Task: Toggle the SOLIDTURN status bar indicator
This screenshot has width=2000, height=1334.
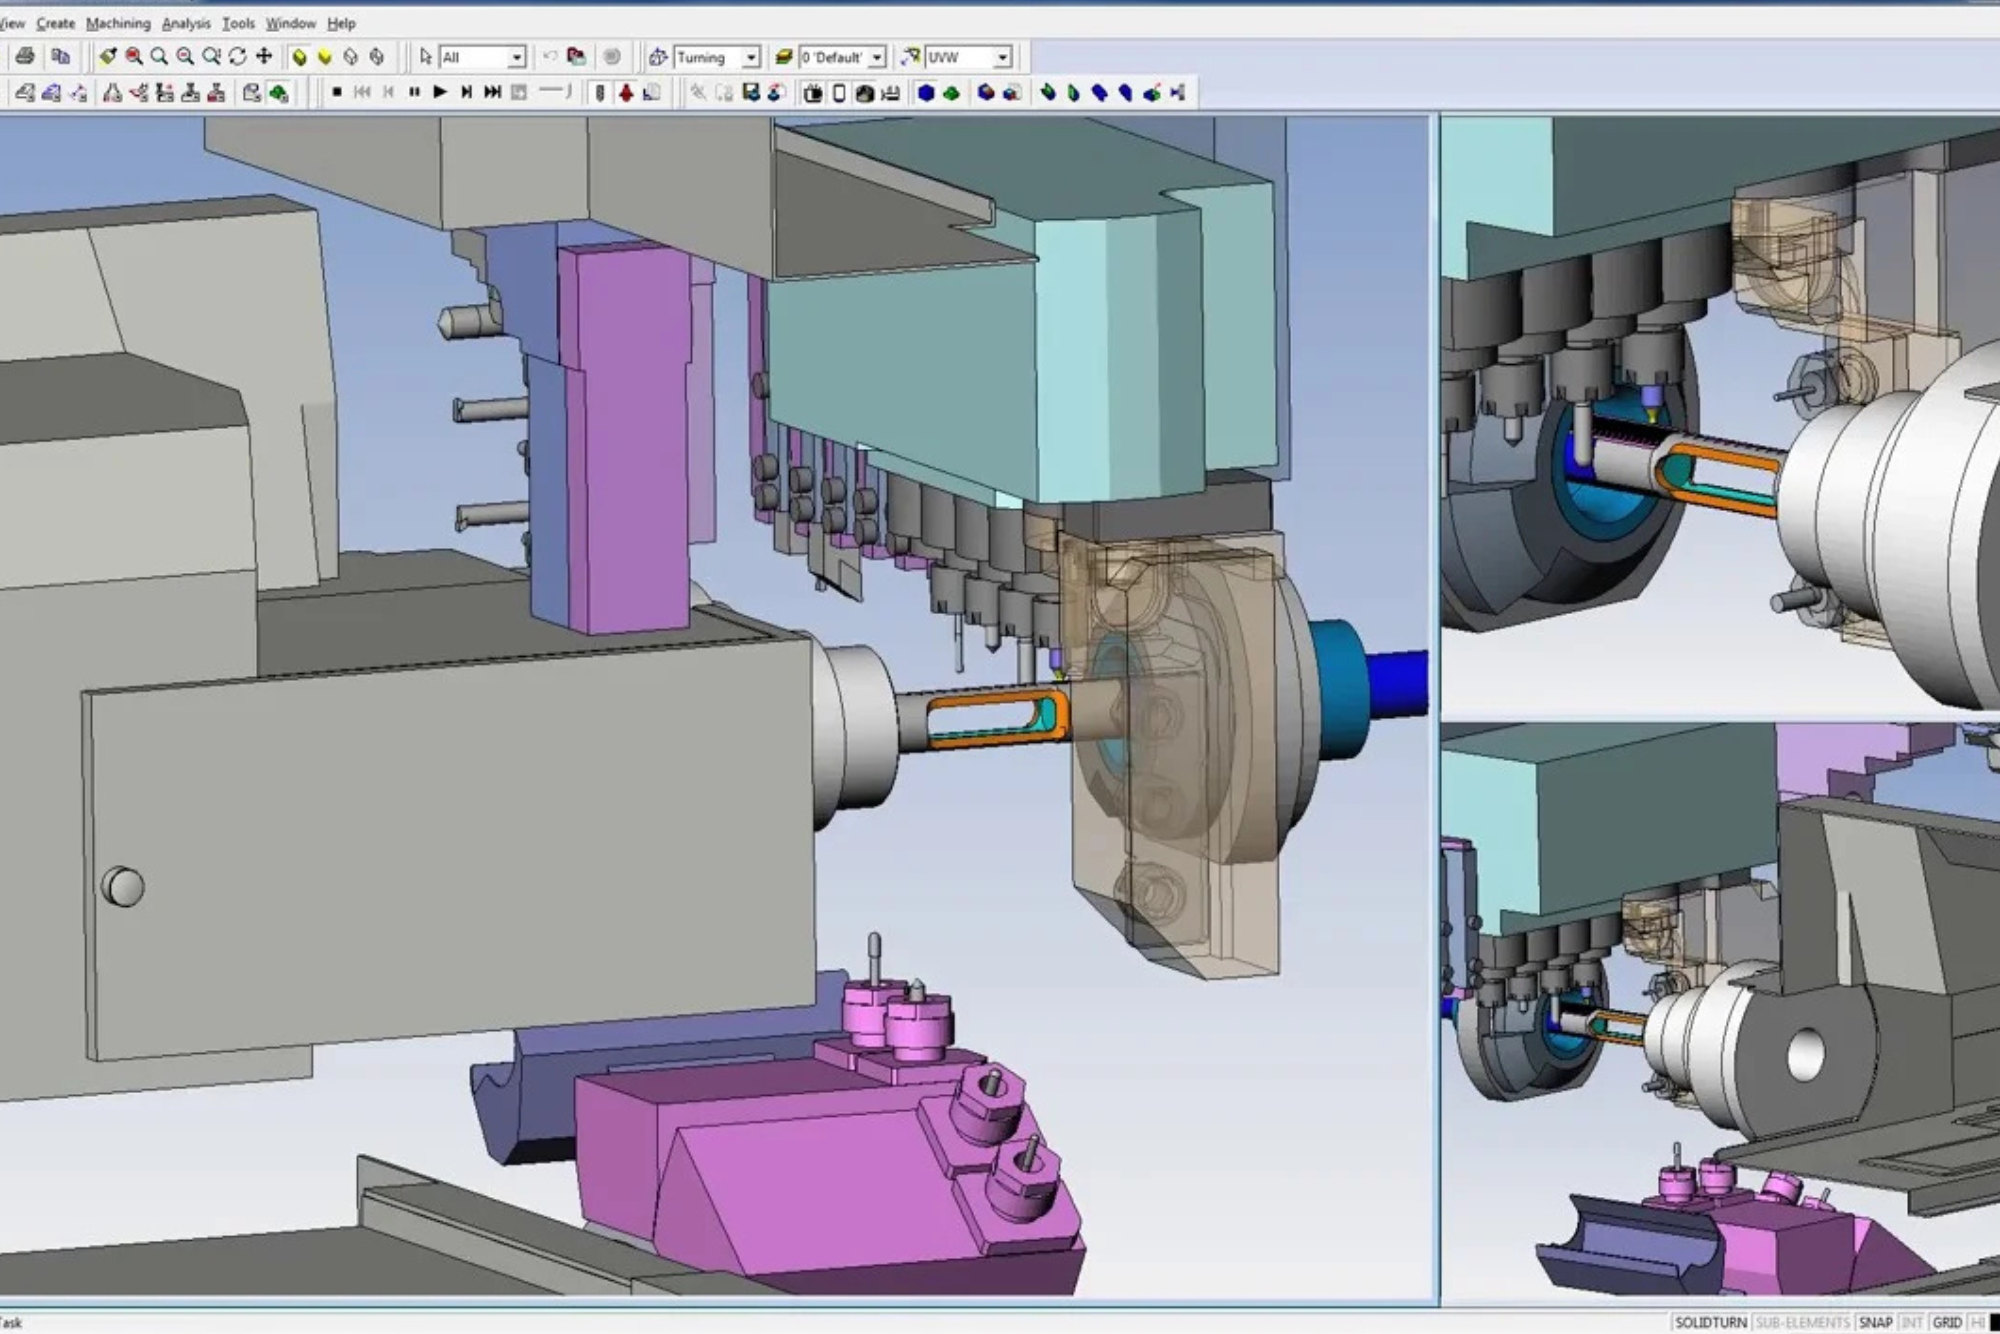Action: coord(1710,1322)
